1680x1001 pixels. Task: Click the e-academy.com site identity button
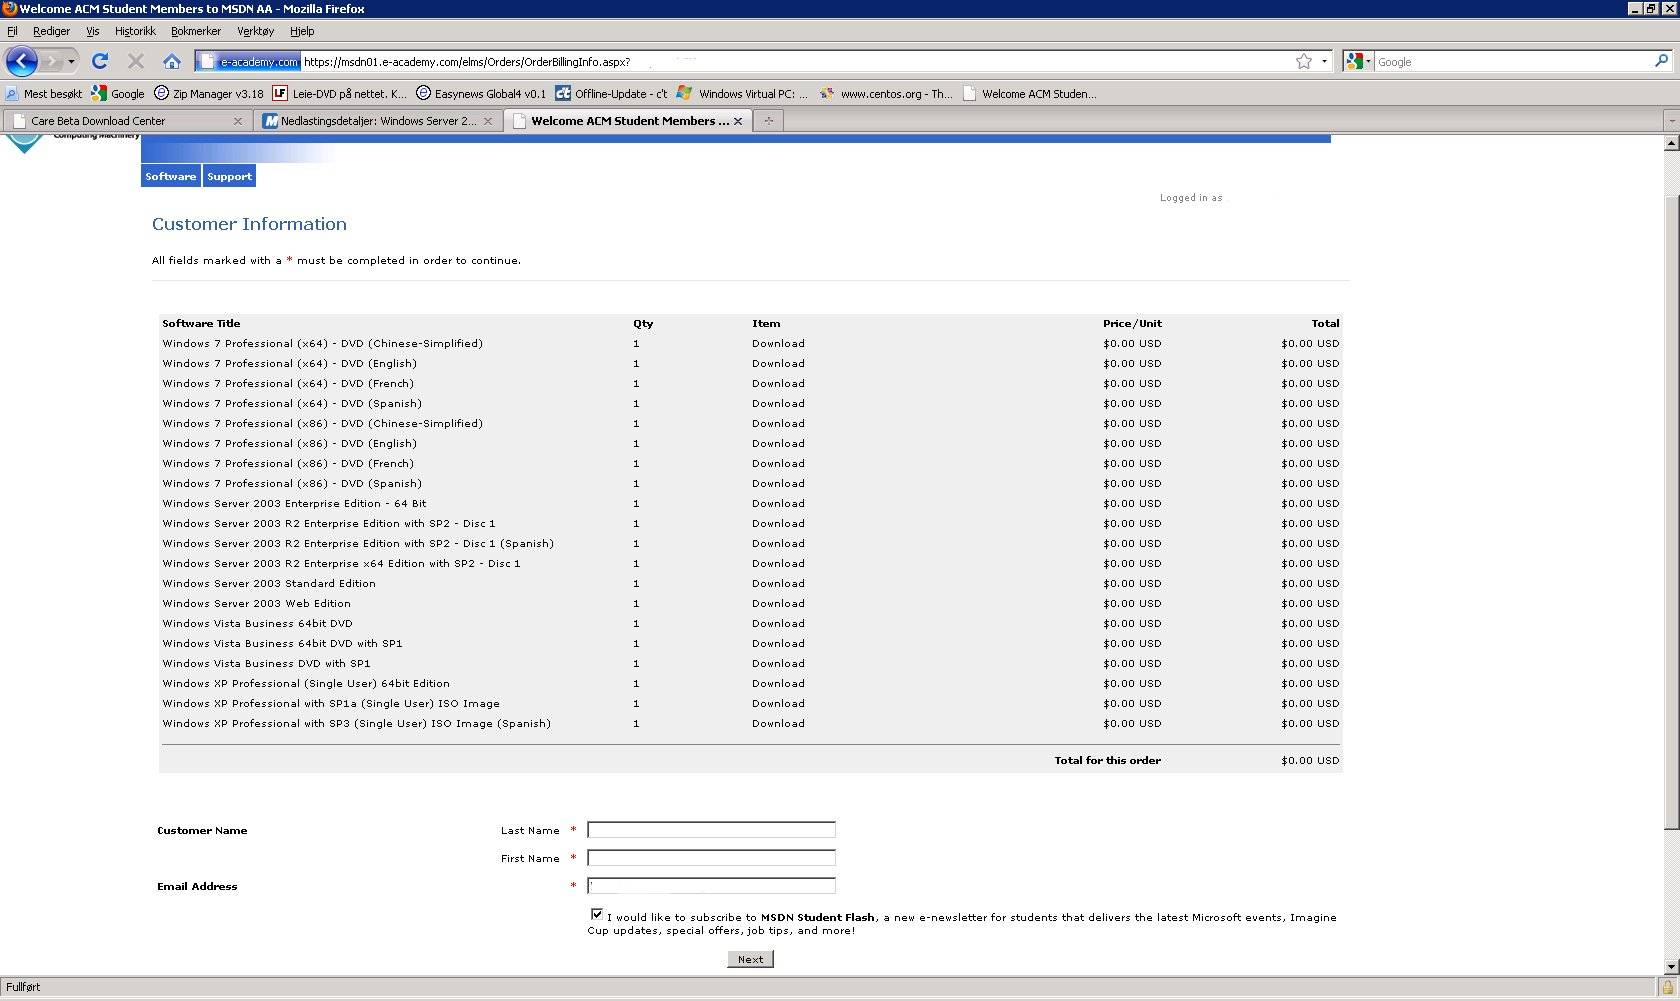point(249,62)
